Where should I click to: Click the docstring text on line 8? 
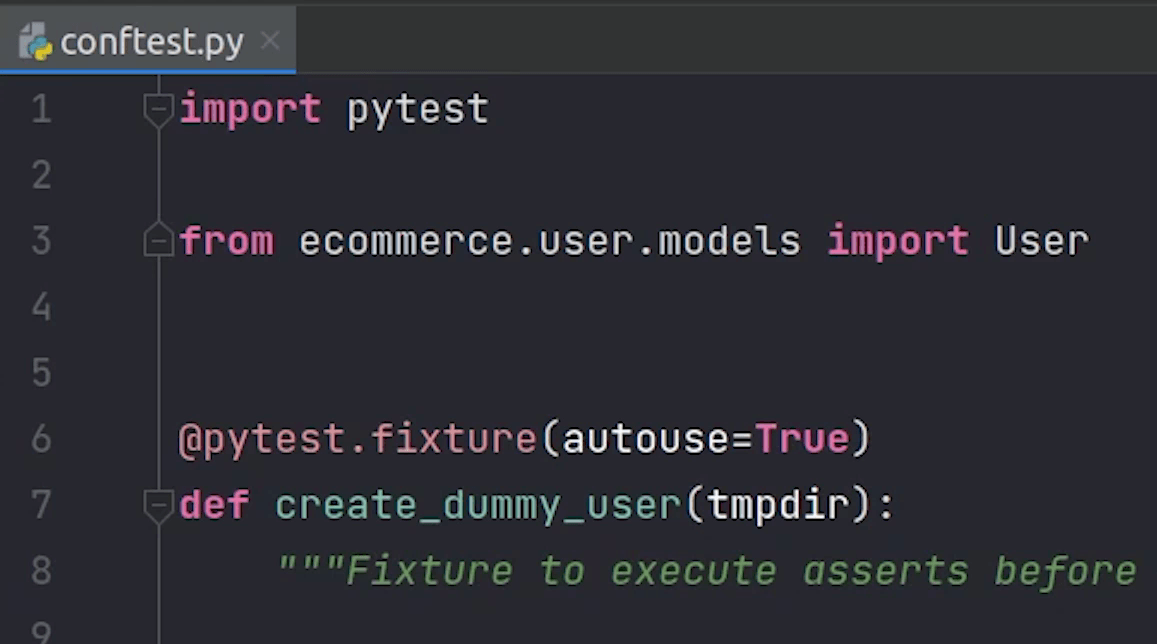click(x=706, y=571)
